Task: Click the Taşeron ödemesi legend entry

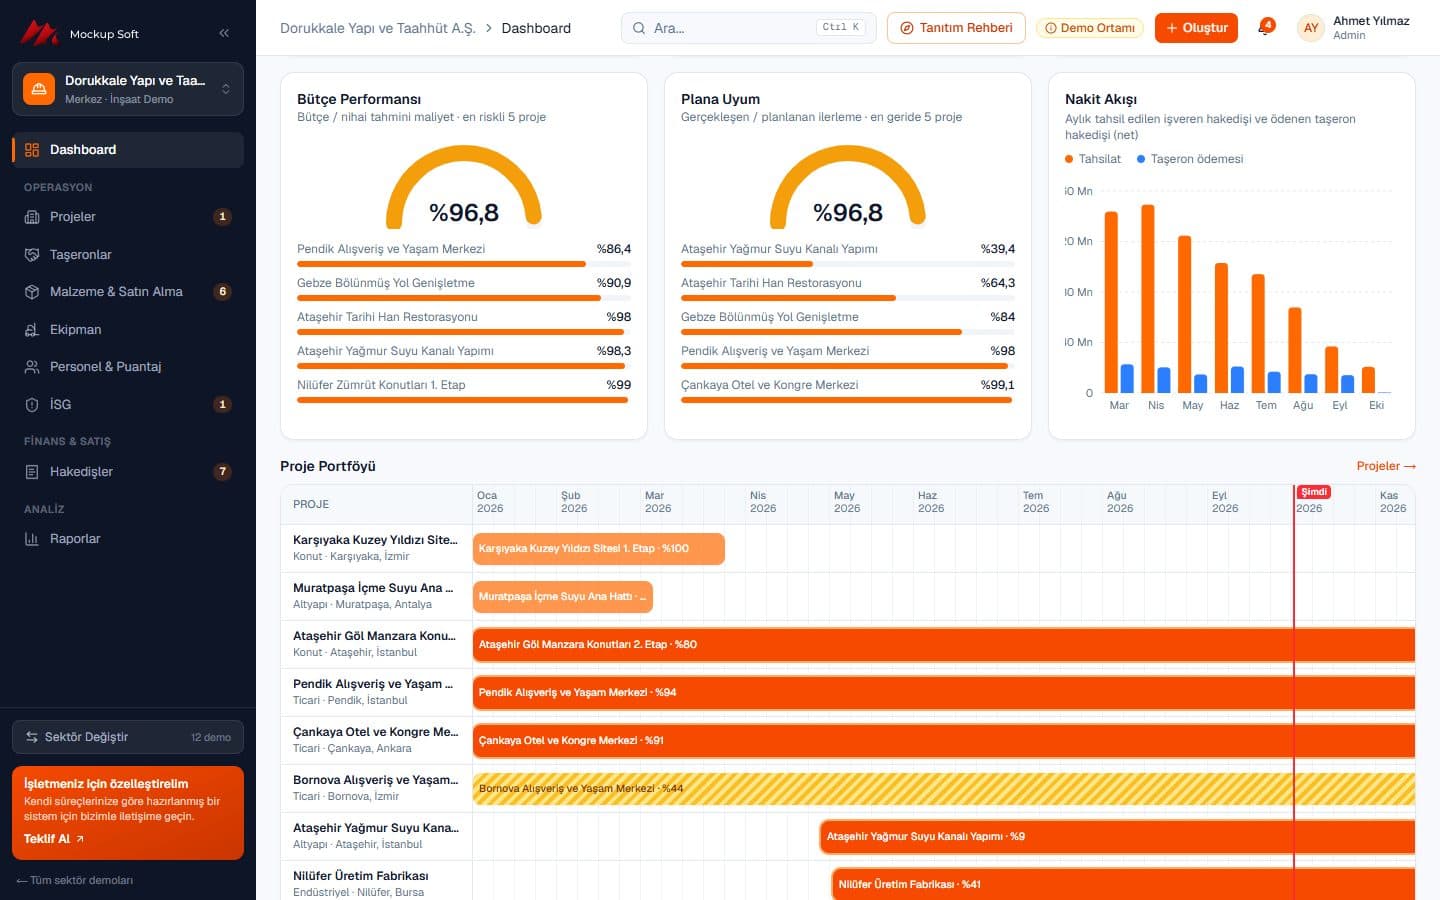Action: click(1190, 159)
